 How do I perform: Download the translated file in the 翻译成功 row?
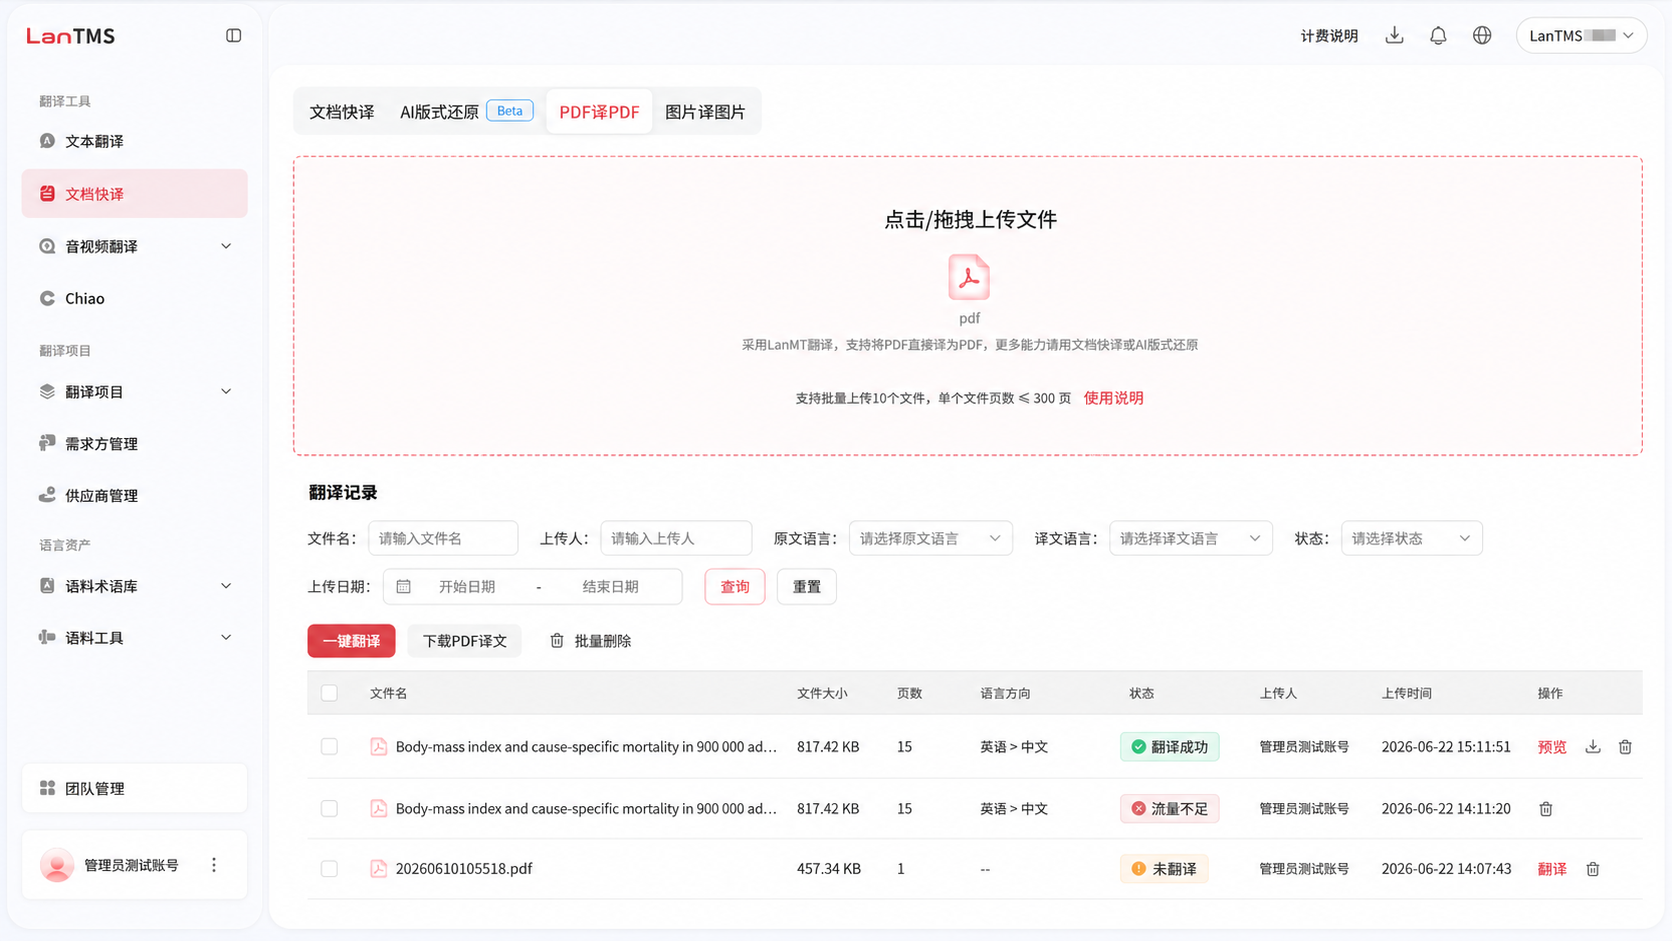pyautogui.click(x=1593, y=747)
